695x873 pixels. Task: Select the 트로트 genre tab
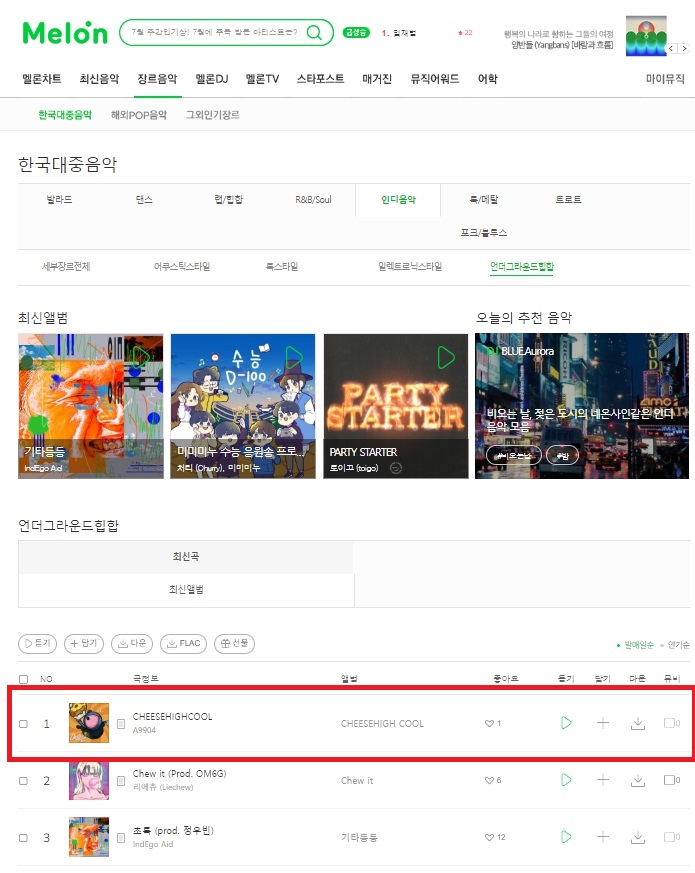(569, 199)
